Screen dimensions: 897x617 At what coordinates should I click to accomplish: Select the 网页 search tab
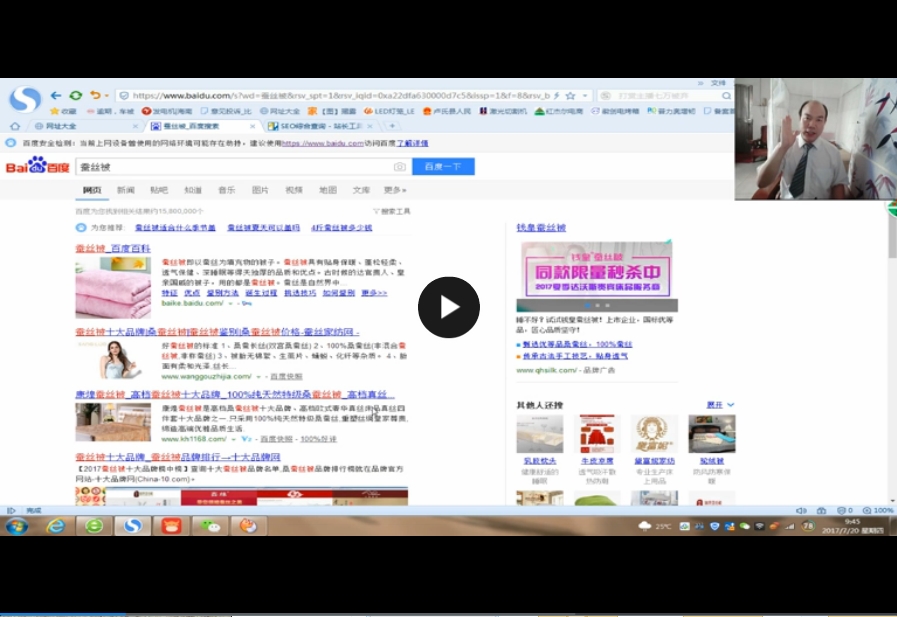(92, 190)
